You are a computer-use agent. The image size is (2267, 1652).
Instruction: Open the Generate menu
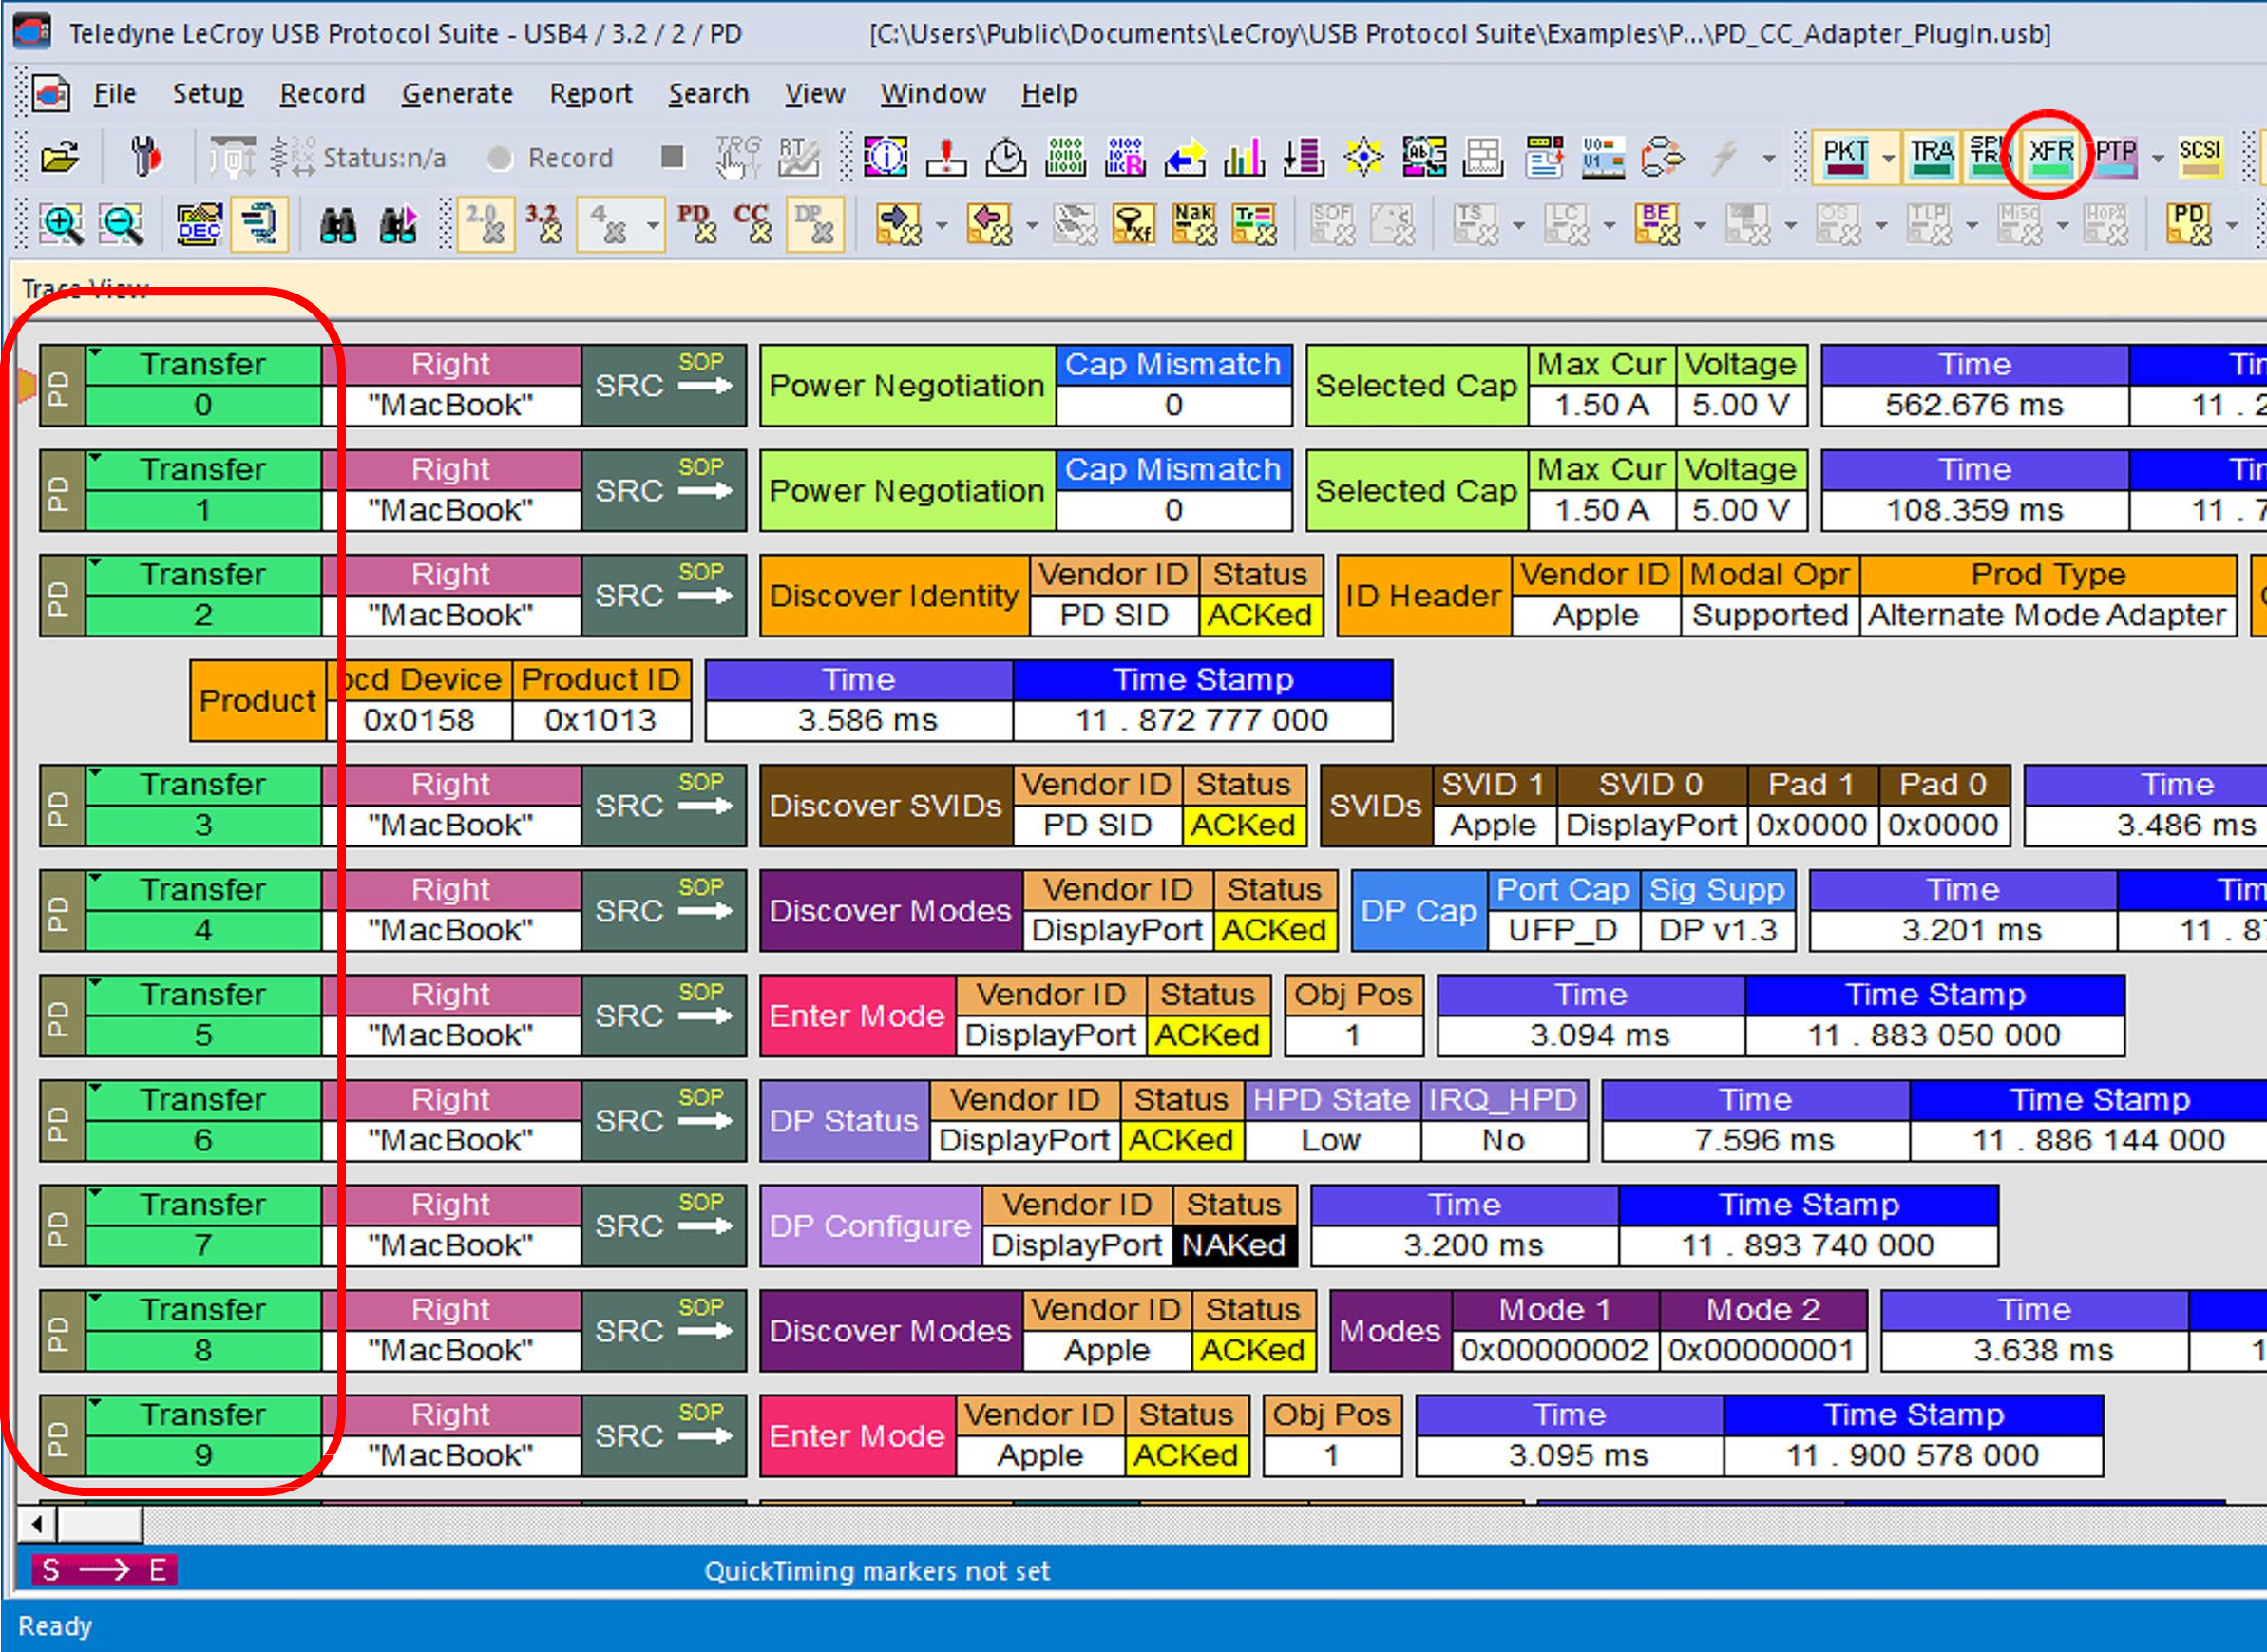coord(457,94)
